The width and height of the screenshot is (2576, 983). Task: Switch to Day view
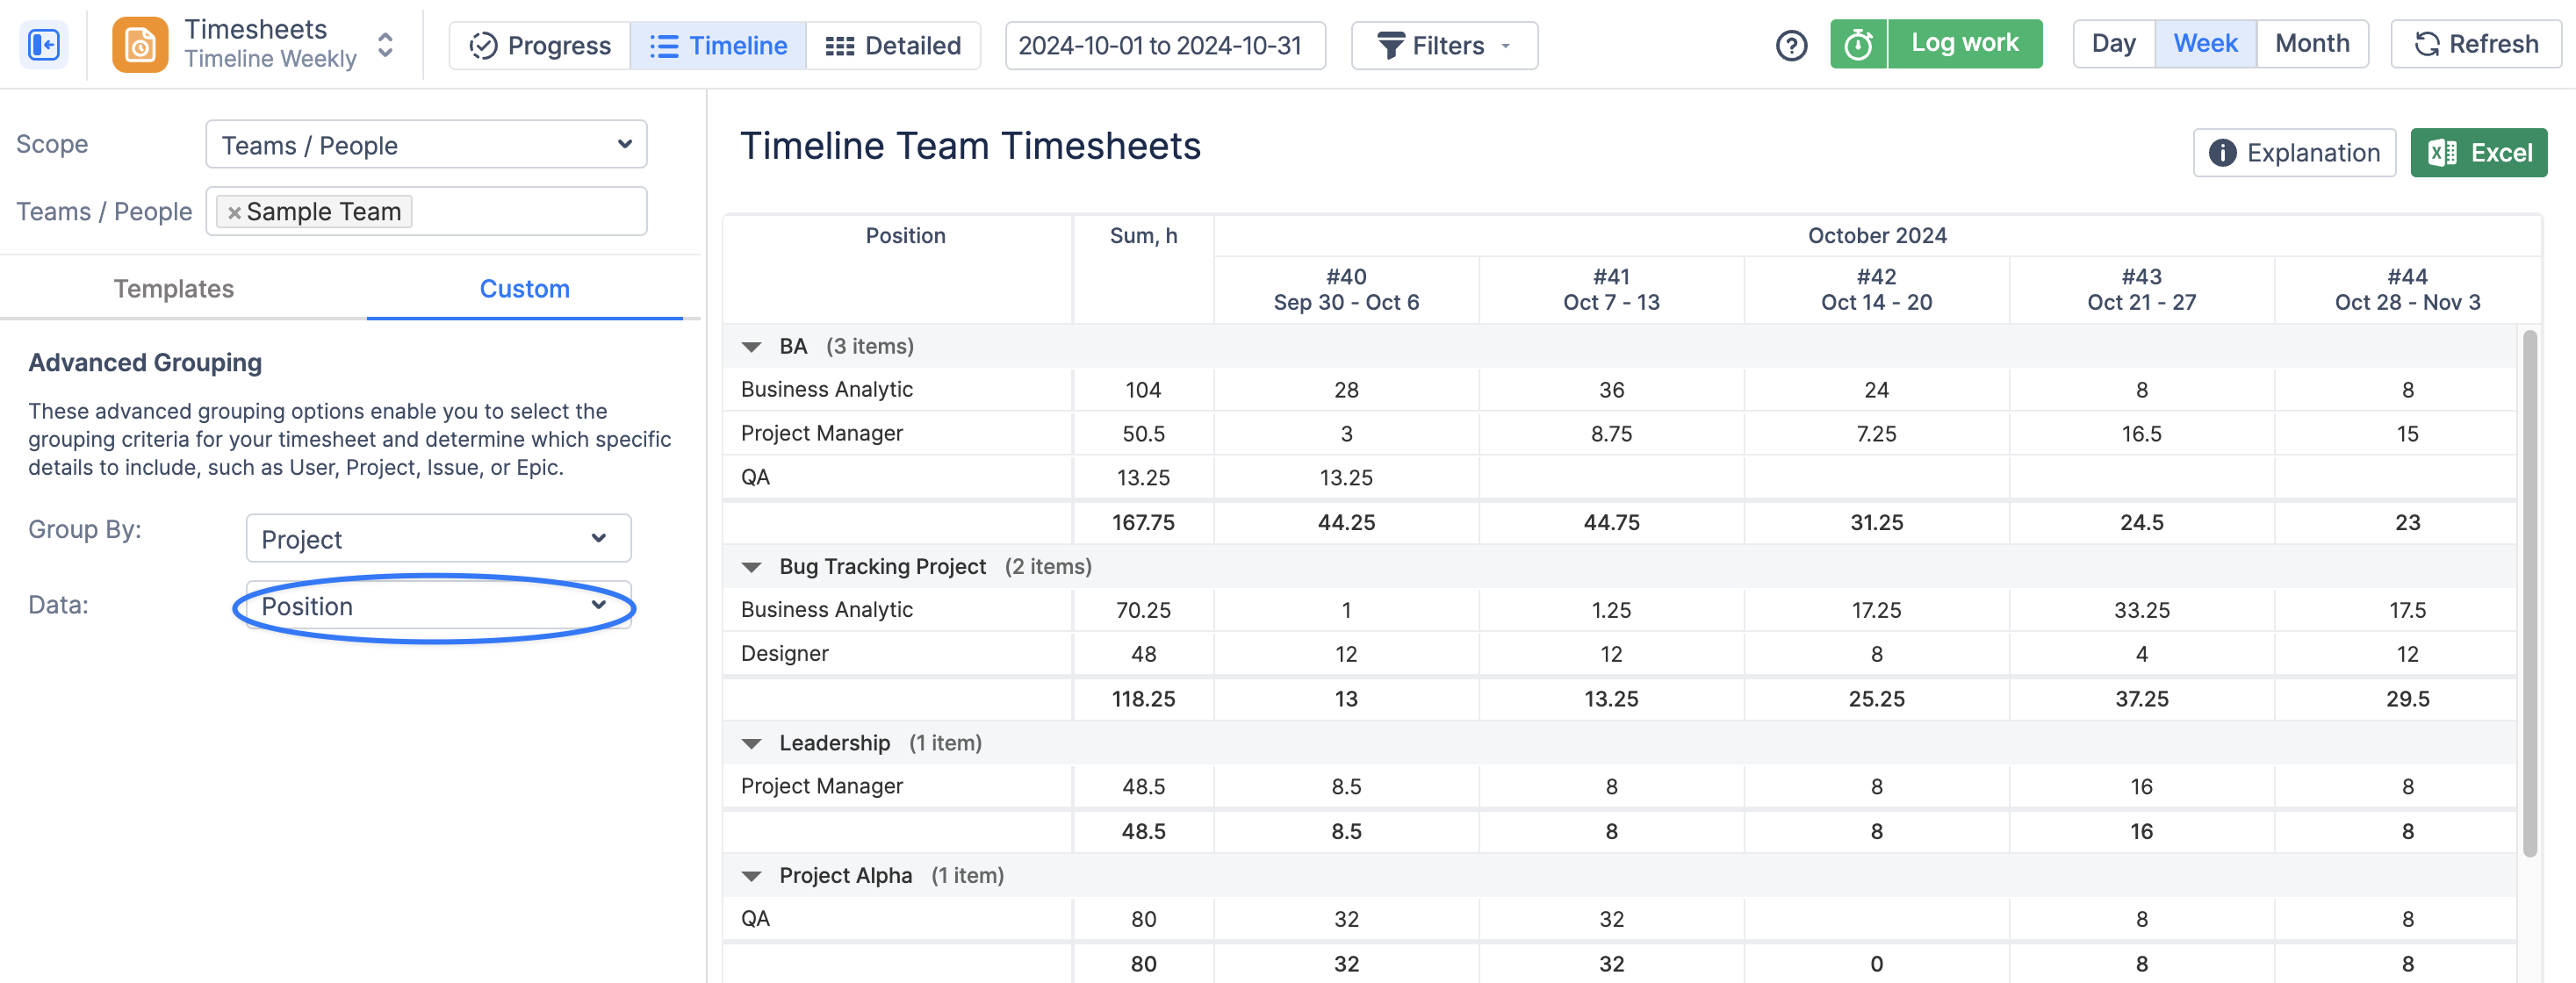2113,45
